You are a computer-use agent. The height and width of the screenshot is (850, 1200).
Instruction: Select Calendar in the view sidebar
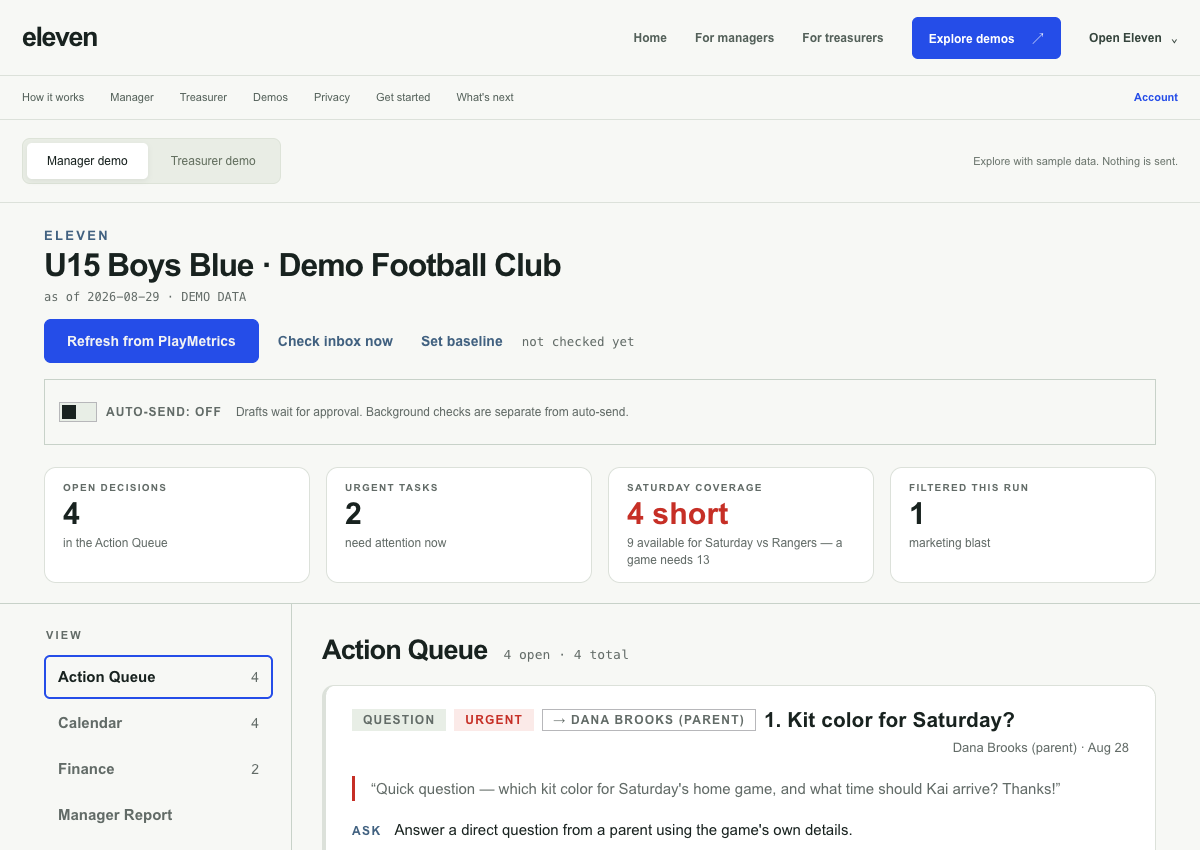coord(158,723)
